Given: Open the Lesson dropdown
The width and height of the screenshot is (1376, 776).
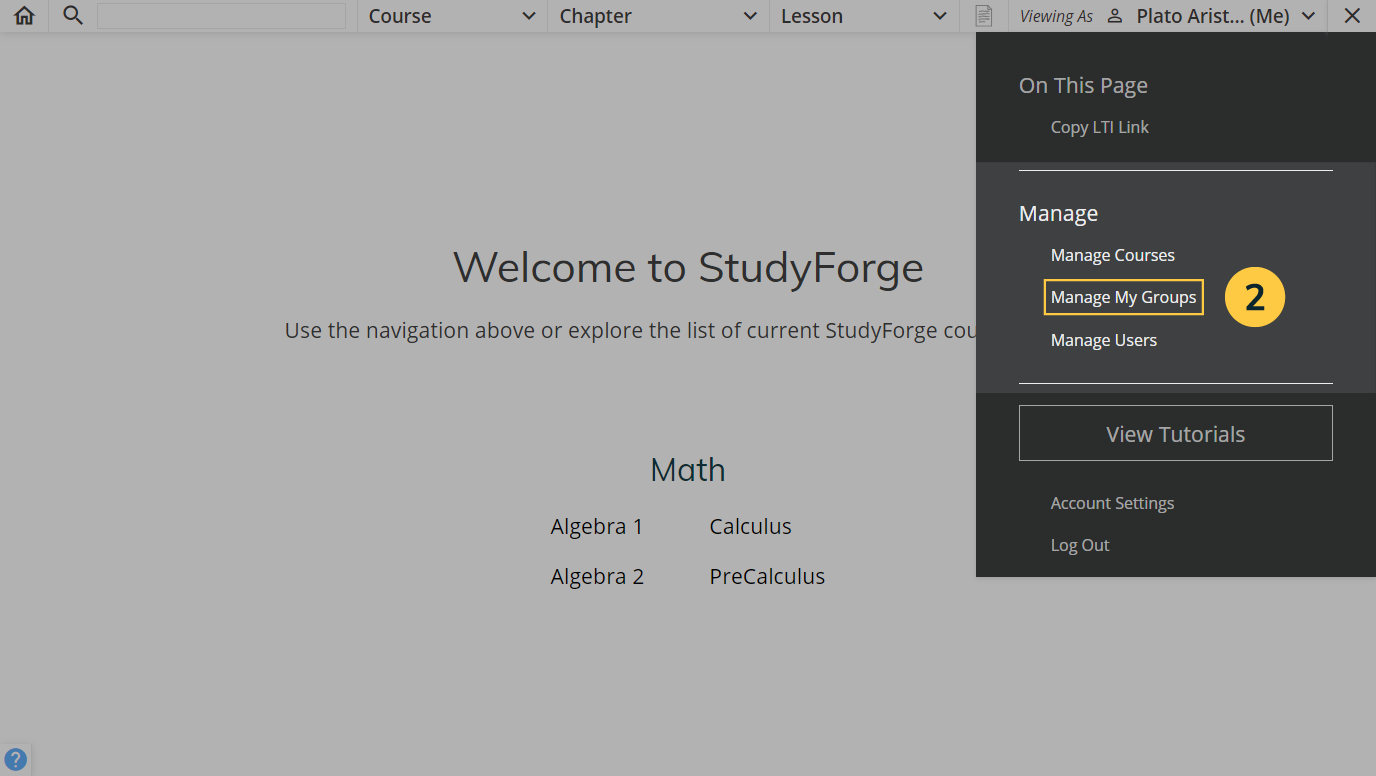Looking at the screenshot, I should pos(863,16).
